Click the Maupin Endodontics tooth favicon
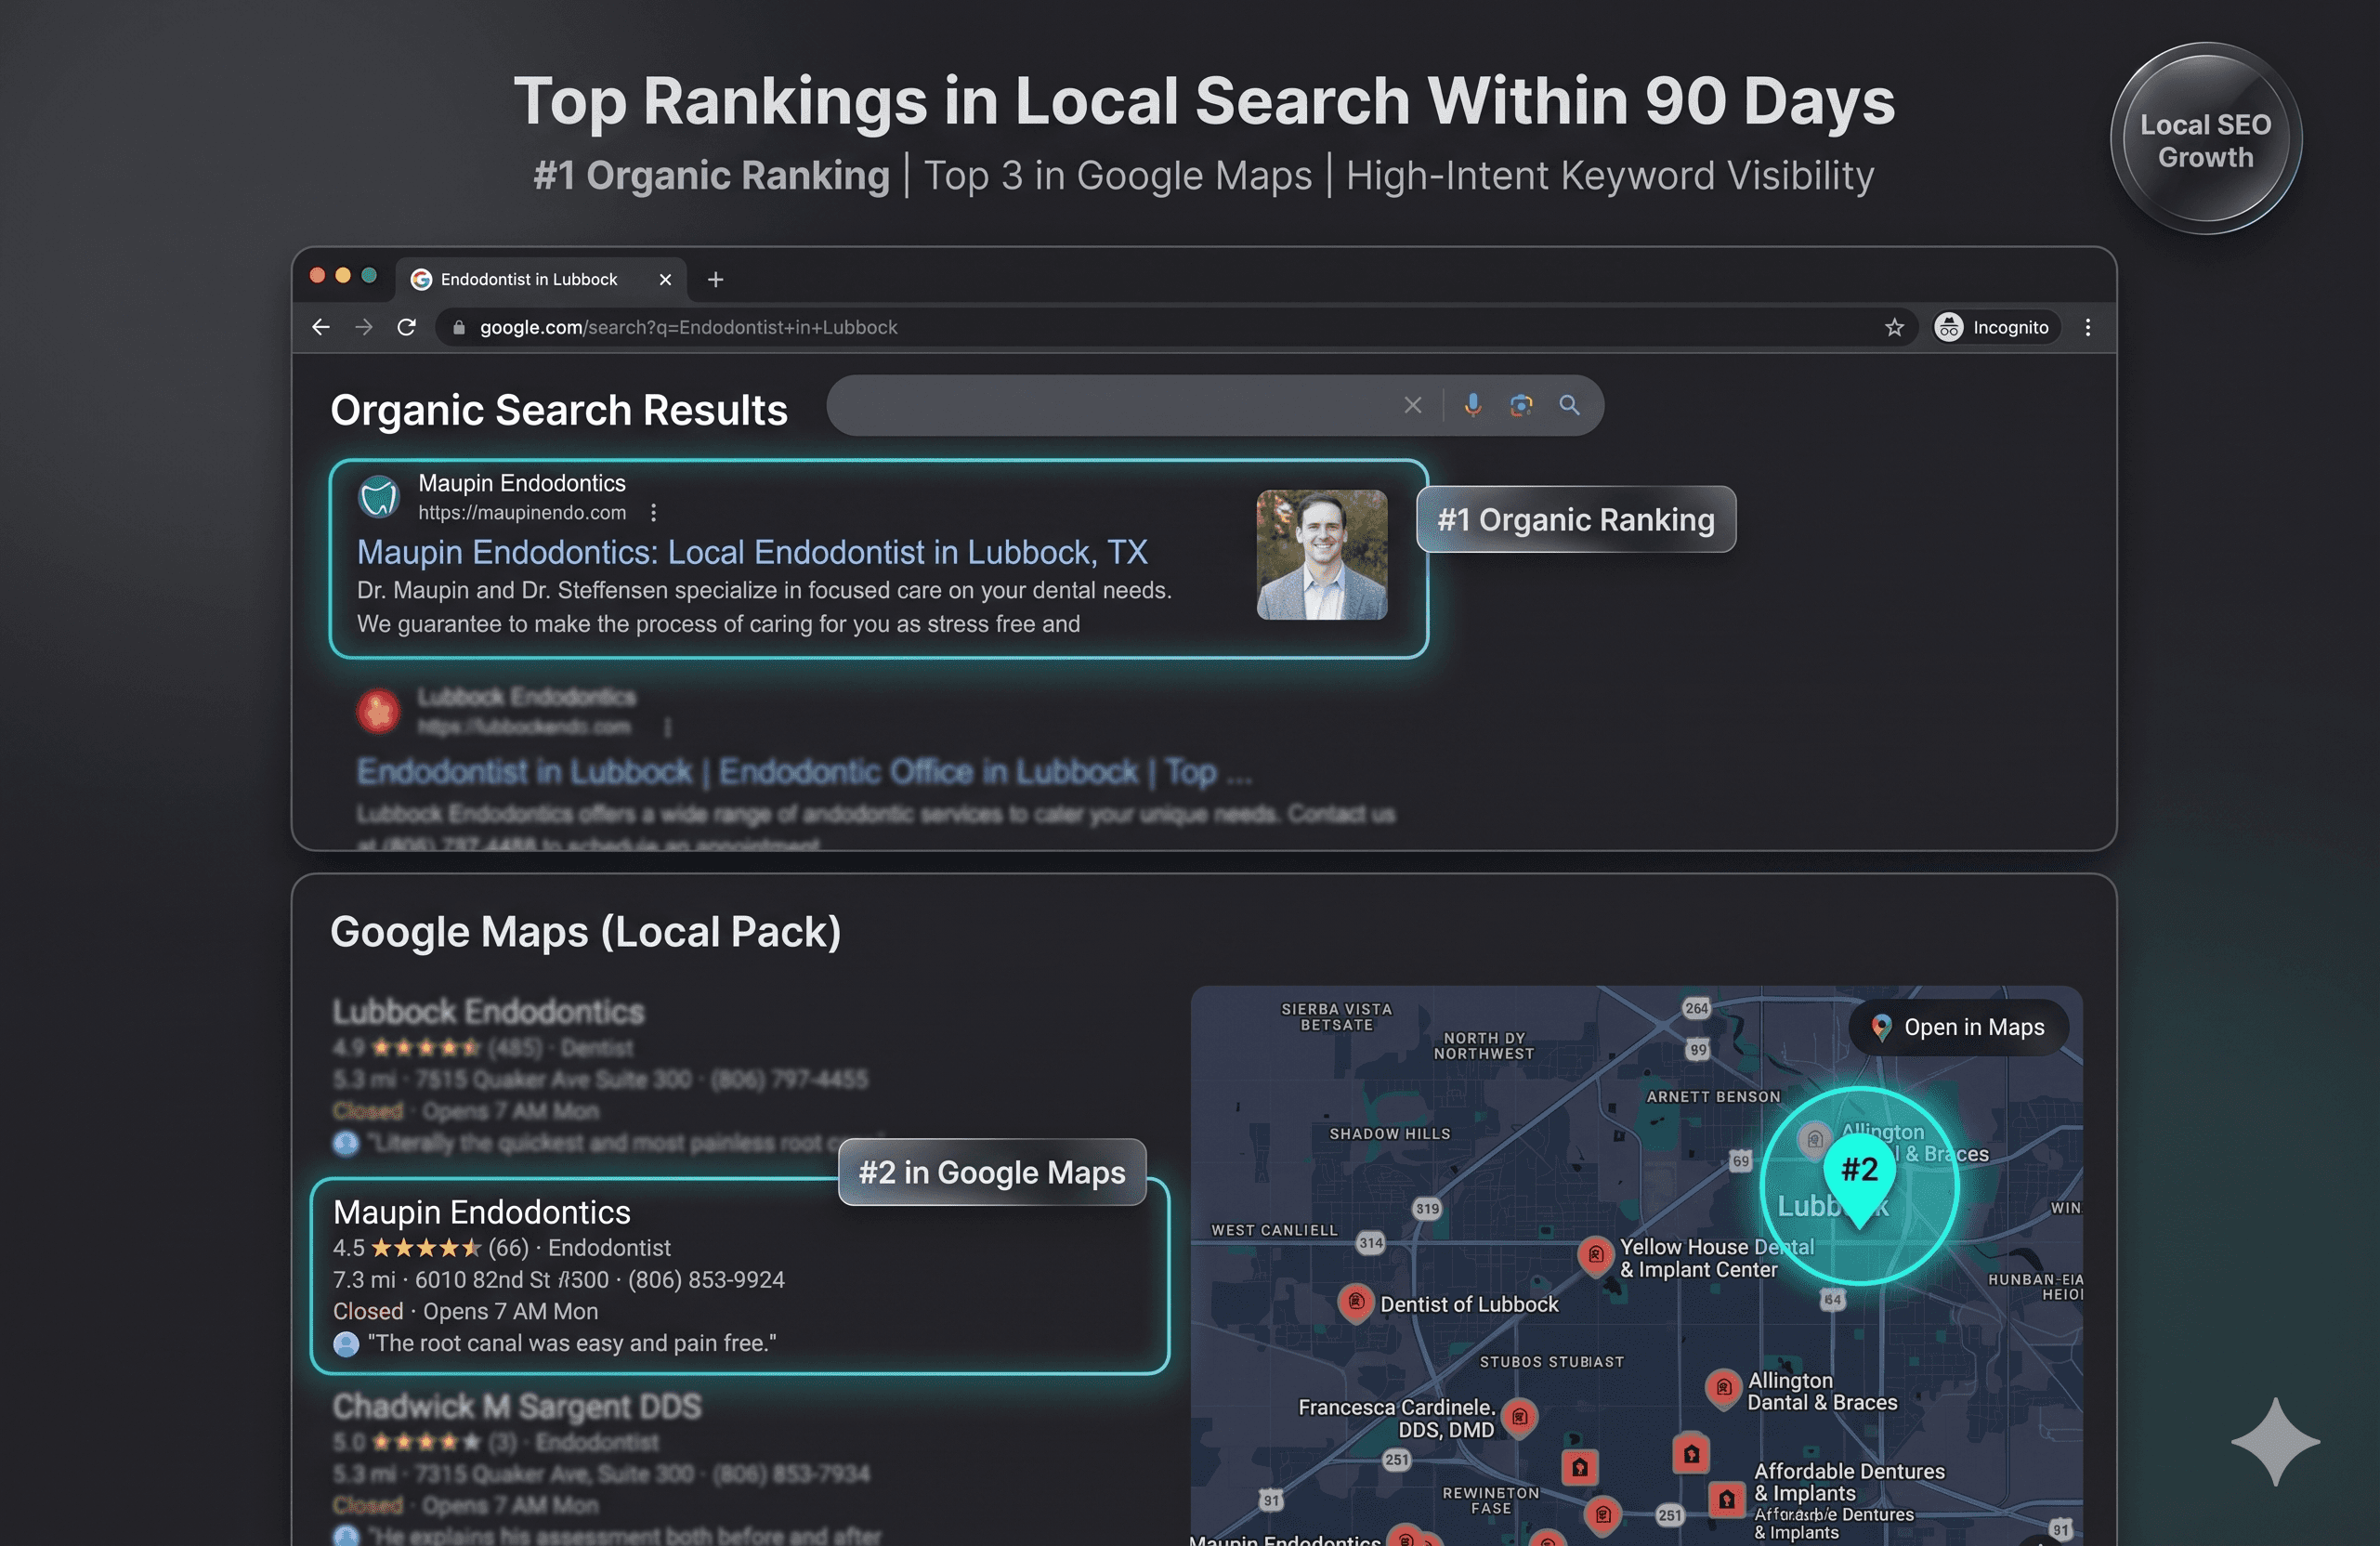Viewport: 2380px width, 1546px height. click(379, 497)
